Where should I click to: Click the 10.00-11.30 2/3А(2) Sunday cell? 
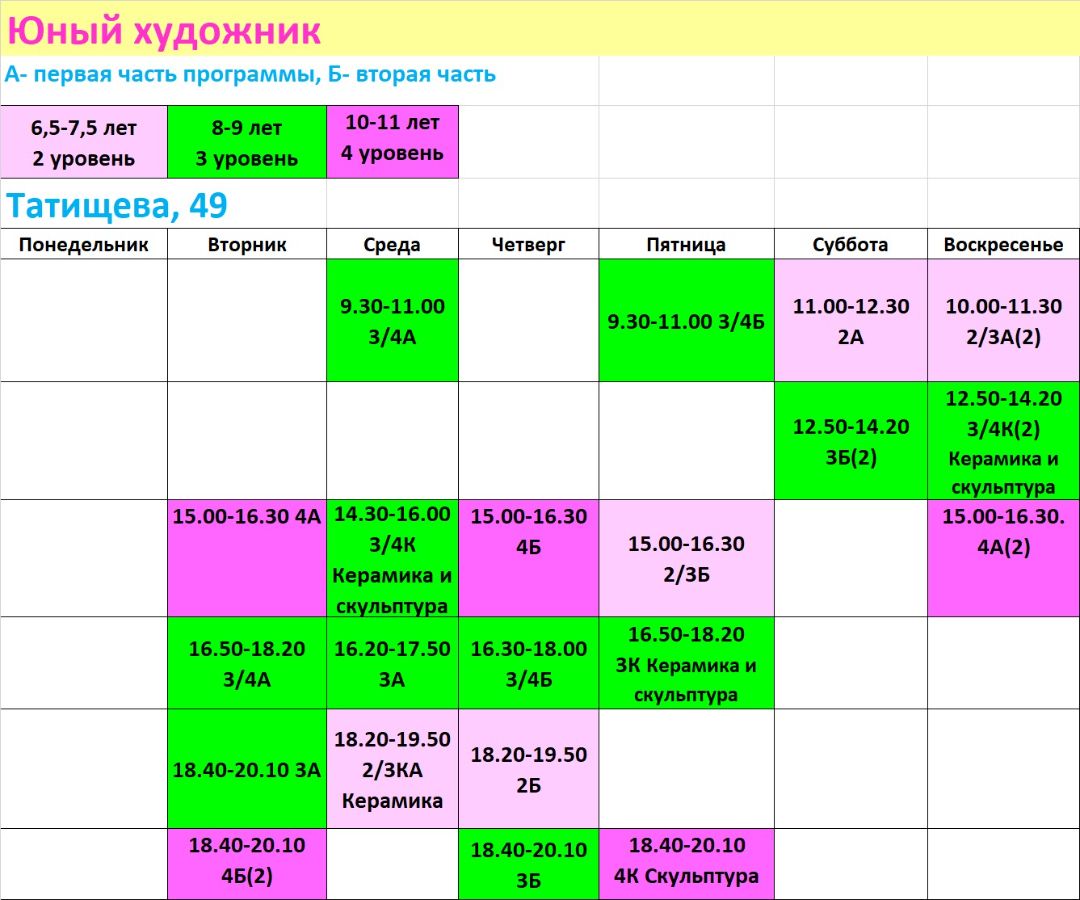pos(1003,321)
